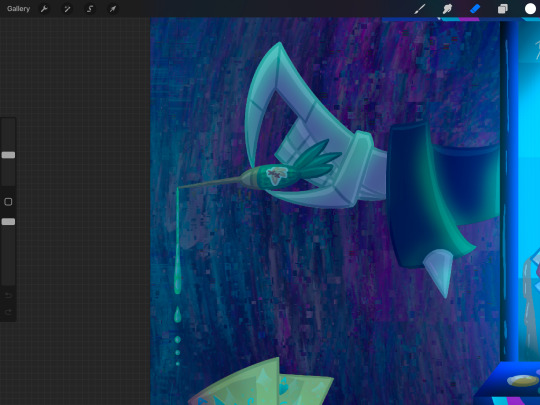Screen dimensions: 540x405
Task: Activate the Selection S-ribbon tool
Action: point(90,9)
